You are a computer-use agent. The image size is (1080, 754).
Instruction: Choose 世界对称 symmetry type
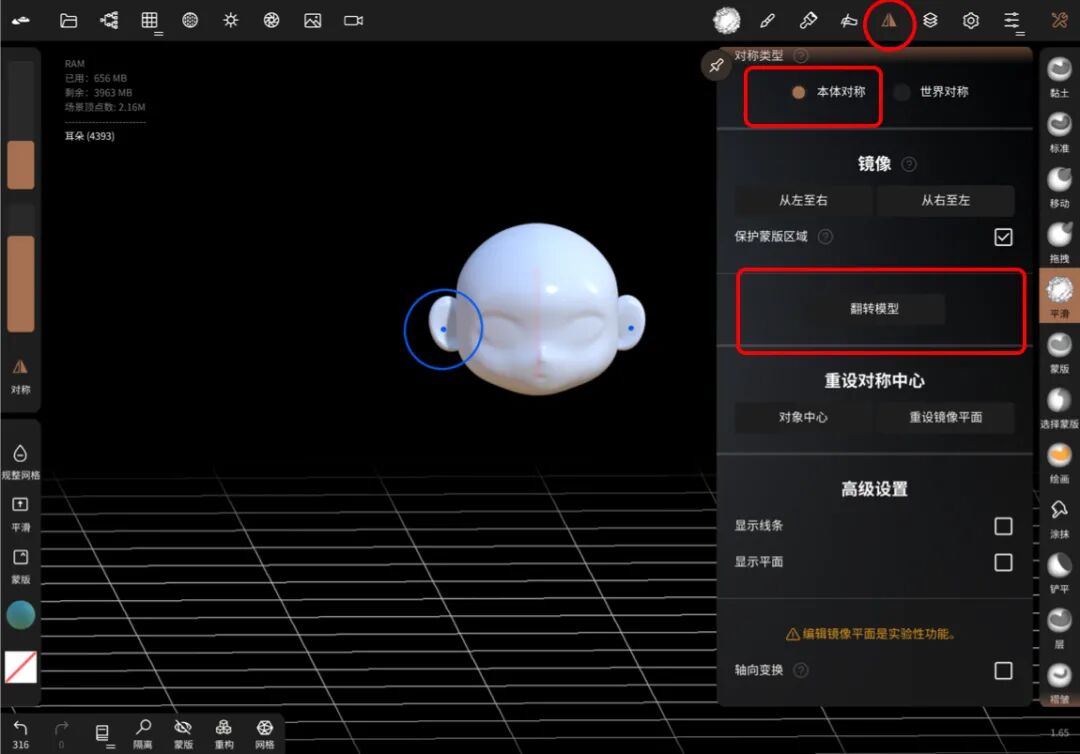pos(931,92)
